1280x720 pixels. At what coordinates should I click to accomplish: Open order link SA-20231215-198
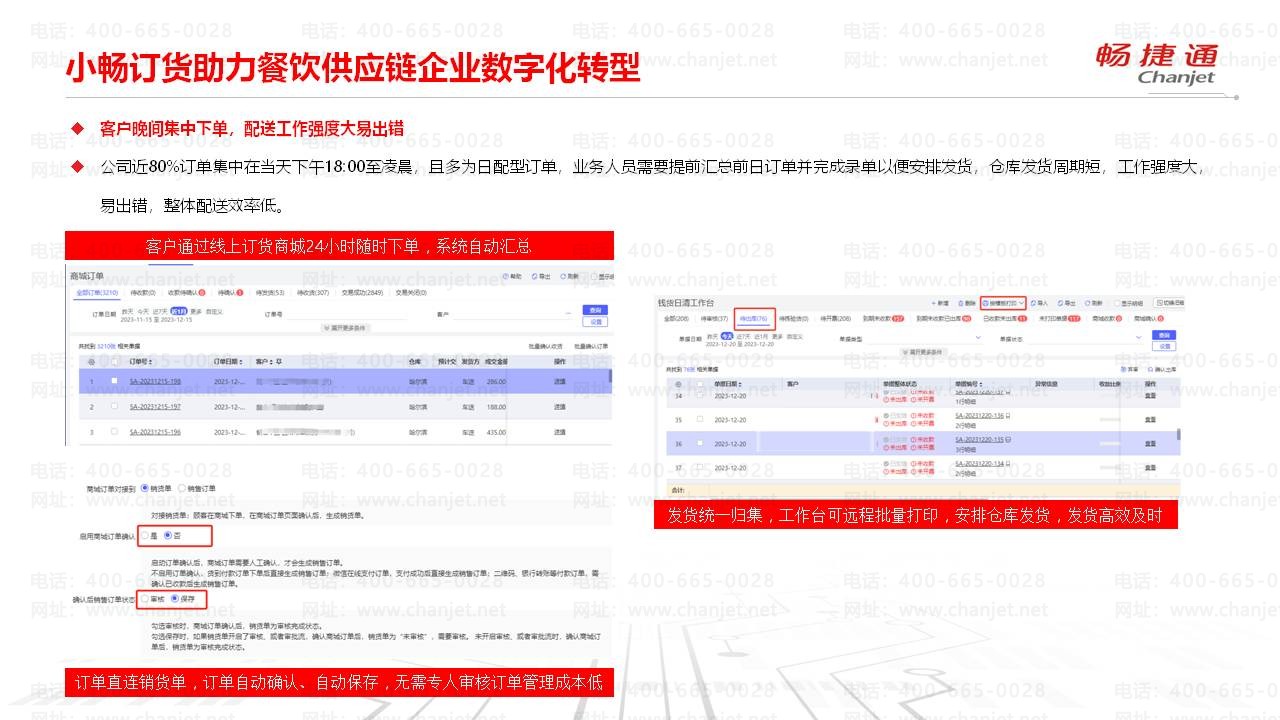[x=155, y=381]
